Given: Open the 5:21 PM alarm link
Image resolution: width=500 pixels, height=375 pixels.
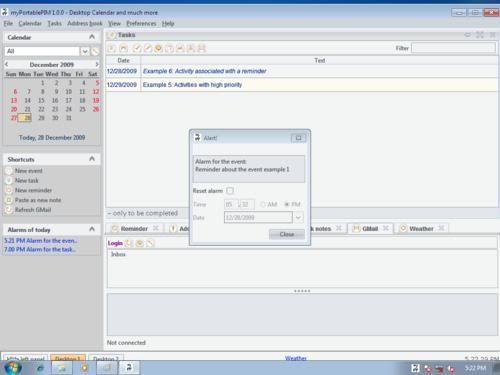Looking at the screenshot, I should click(41, 241).
